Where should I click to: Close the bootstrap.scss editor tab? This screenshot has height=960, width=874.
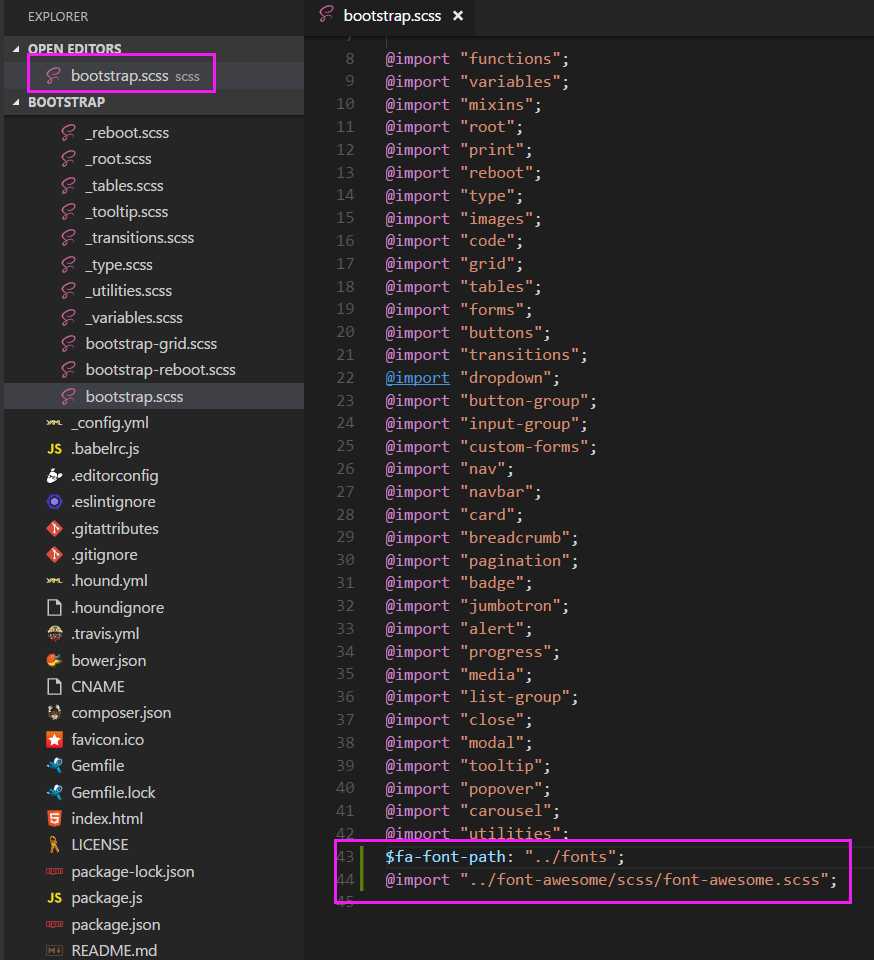458,16
